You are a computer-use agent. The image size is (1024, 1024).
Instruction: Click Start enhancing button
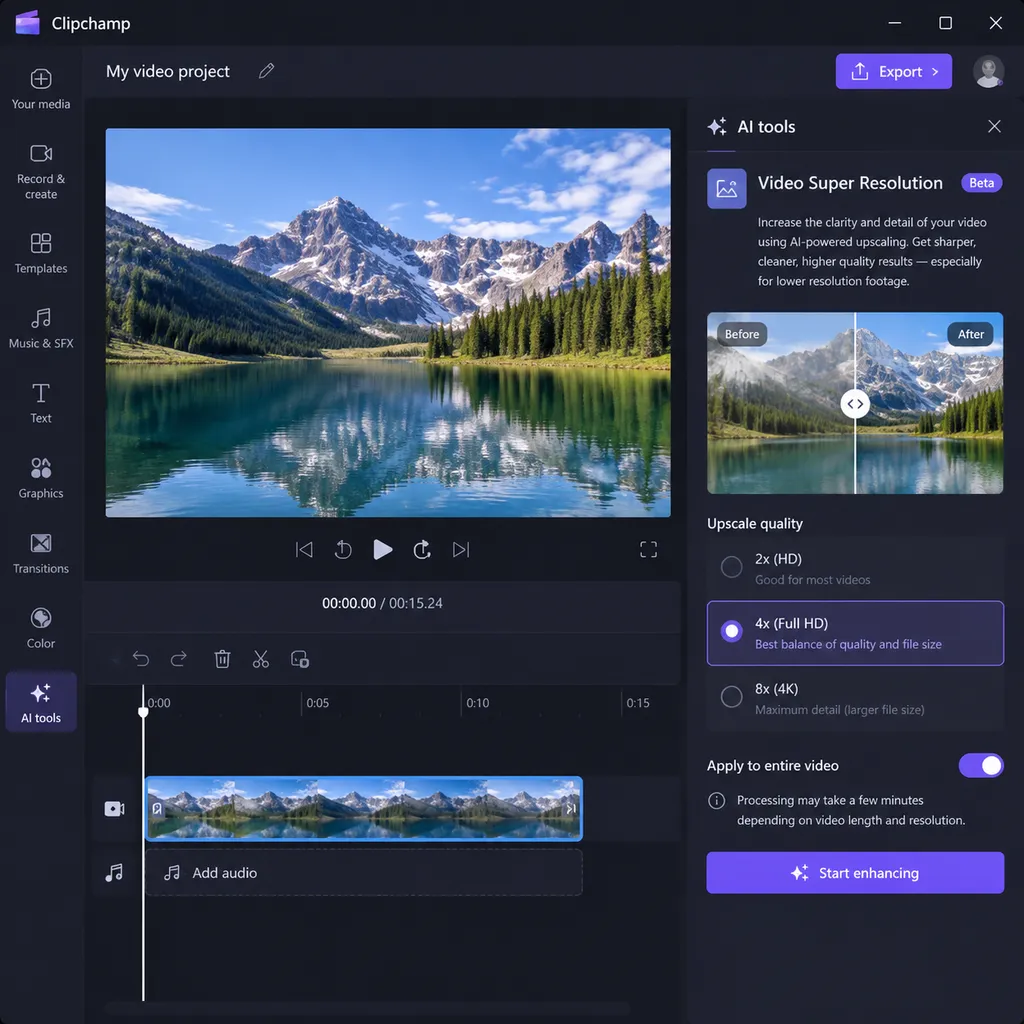tap(855, 872)
